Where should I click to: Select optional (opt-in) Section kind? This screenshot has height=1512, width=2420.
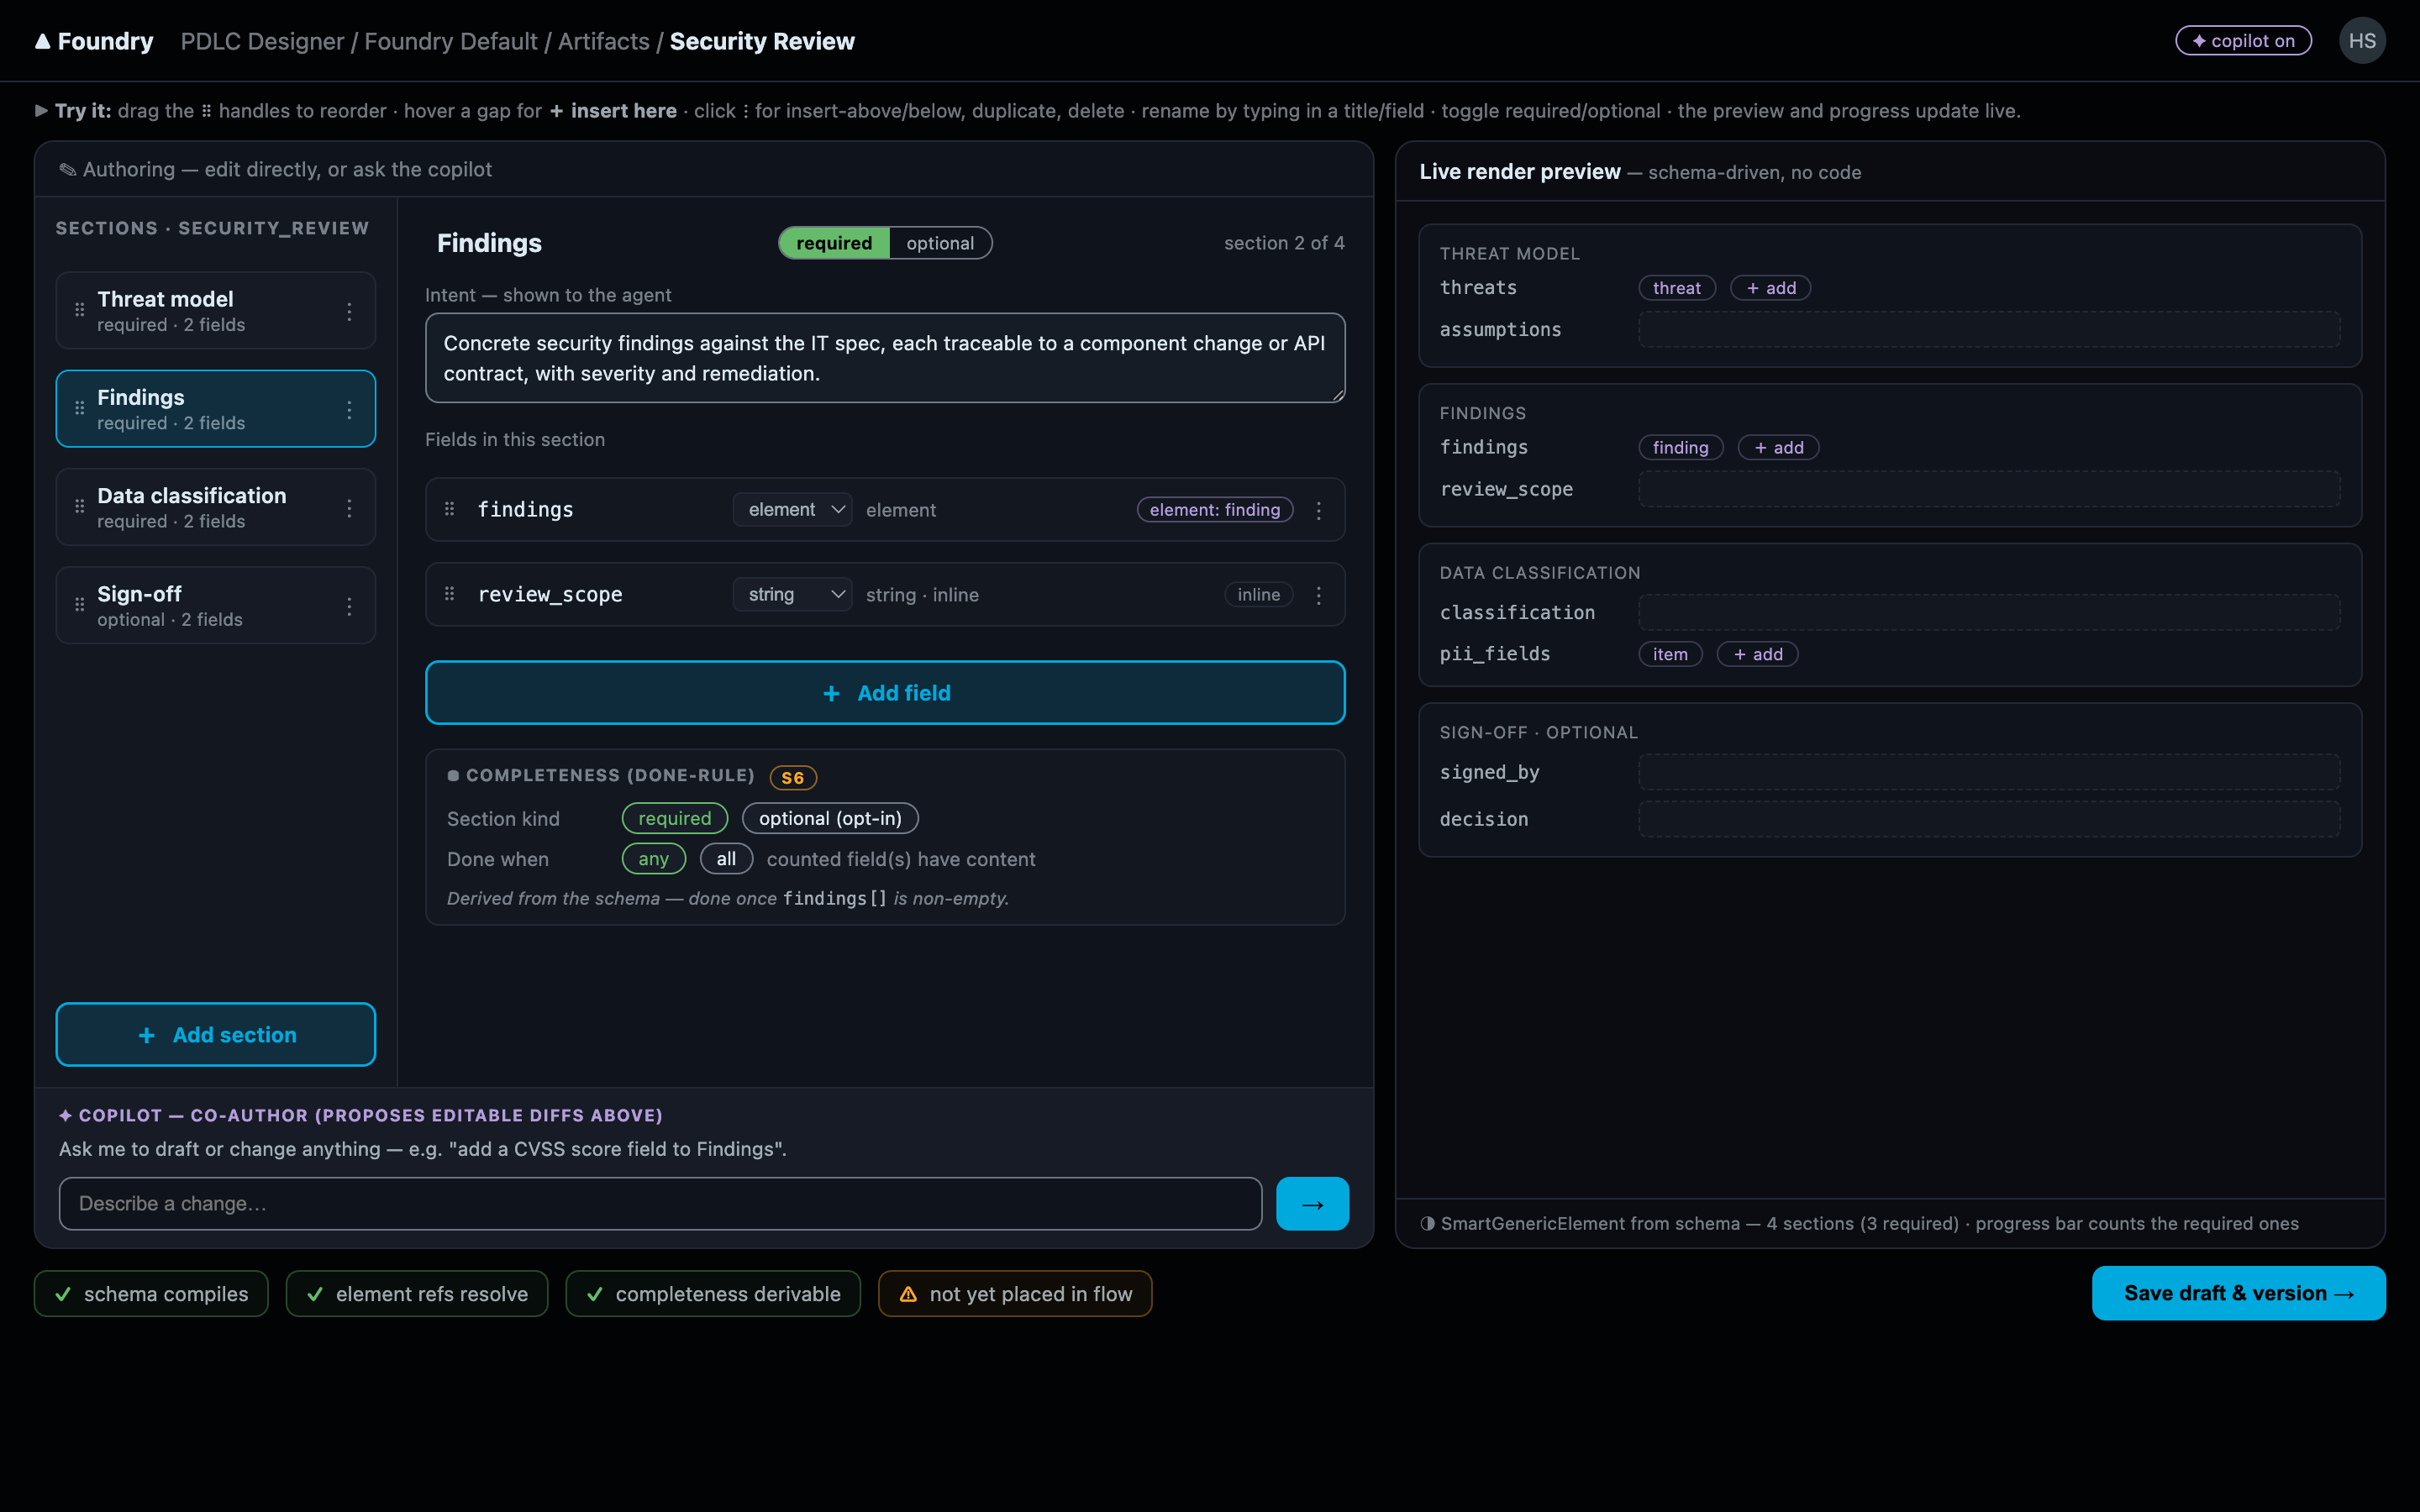(x=830, y=818)
